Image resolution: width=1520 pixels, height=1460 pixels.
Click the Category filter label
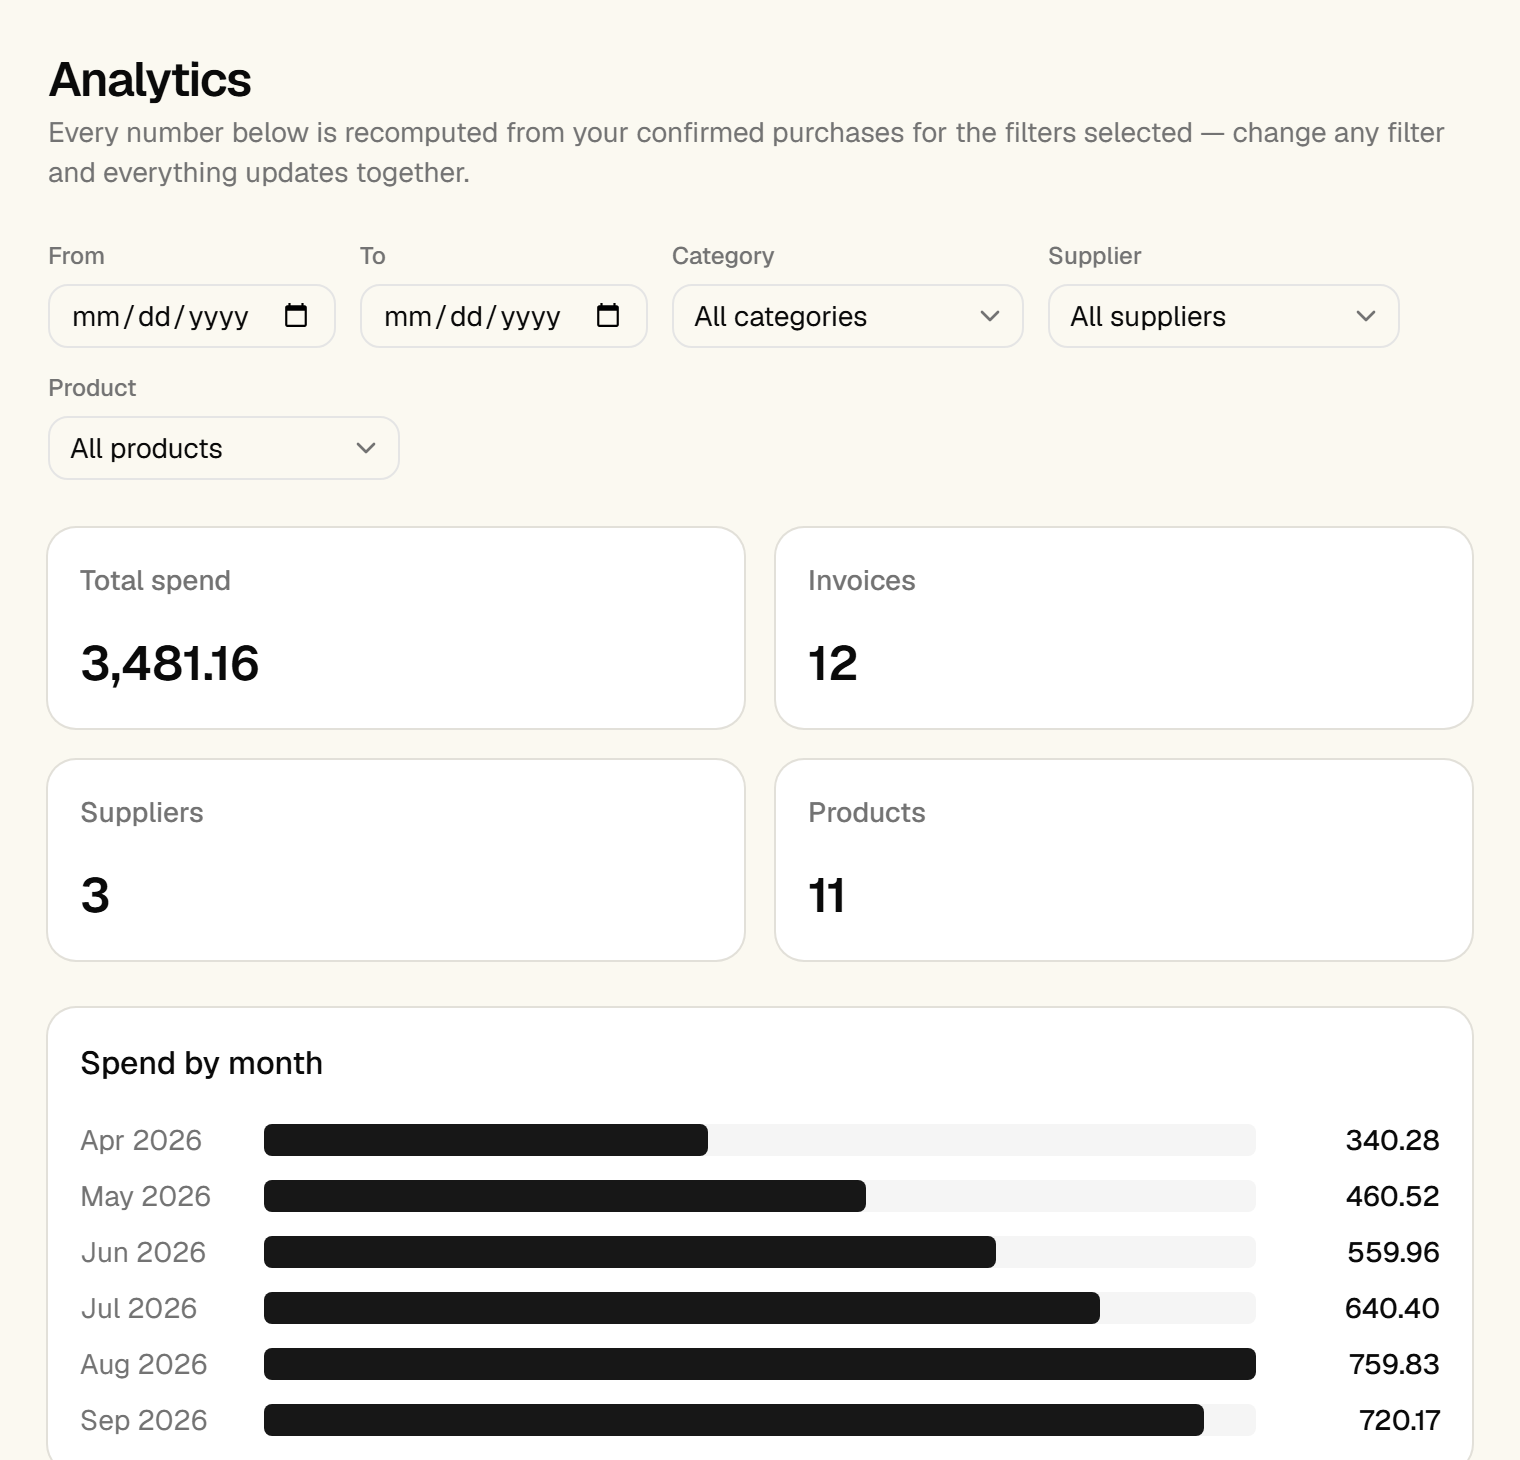[723, 256]
